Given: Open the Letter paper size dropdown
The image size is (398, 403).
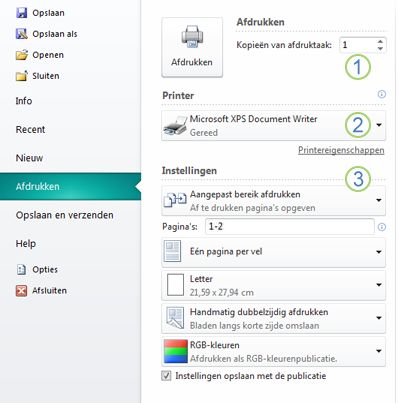Looking at the screenshot, I should click(379, 285).
